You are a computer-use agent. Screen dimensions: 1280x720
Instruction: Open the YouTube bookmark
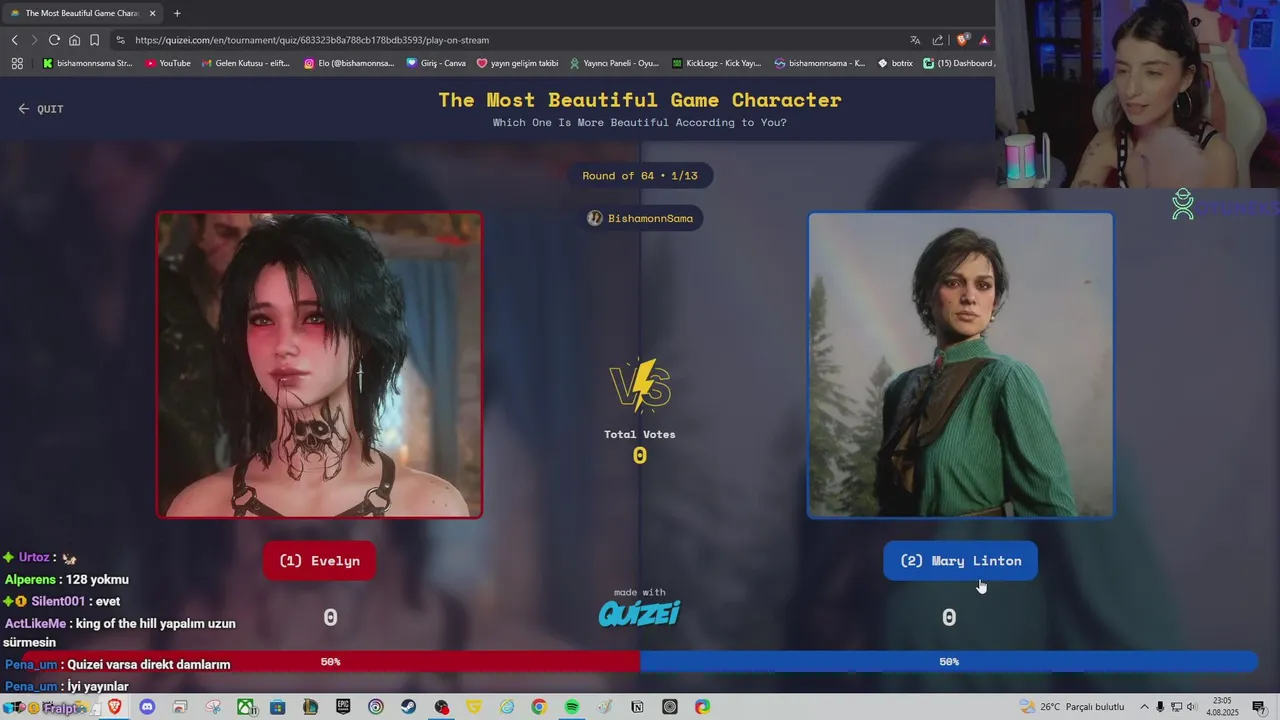[x=168, y=63]
